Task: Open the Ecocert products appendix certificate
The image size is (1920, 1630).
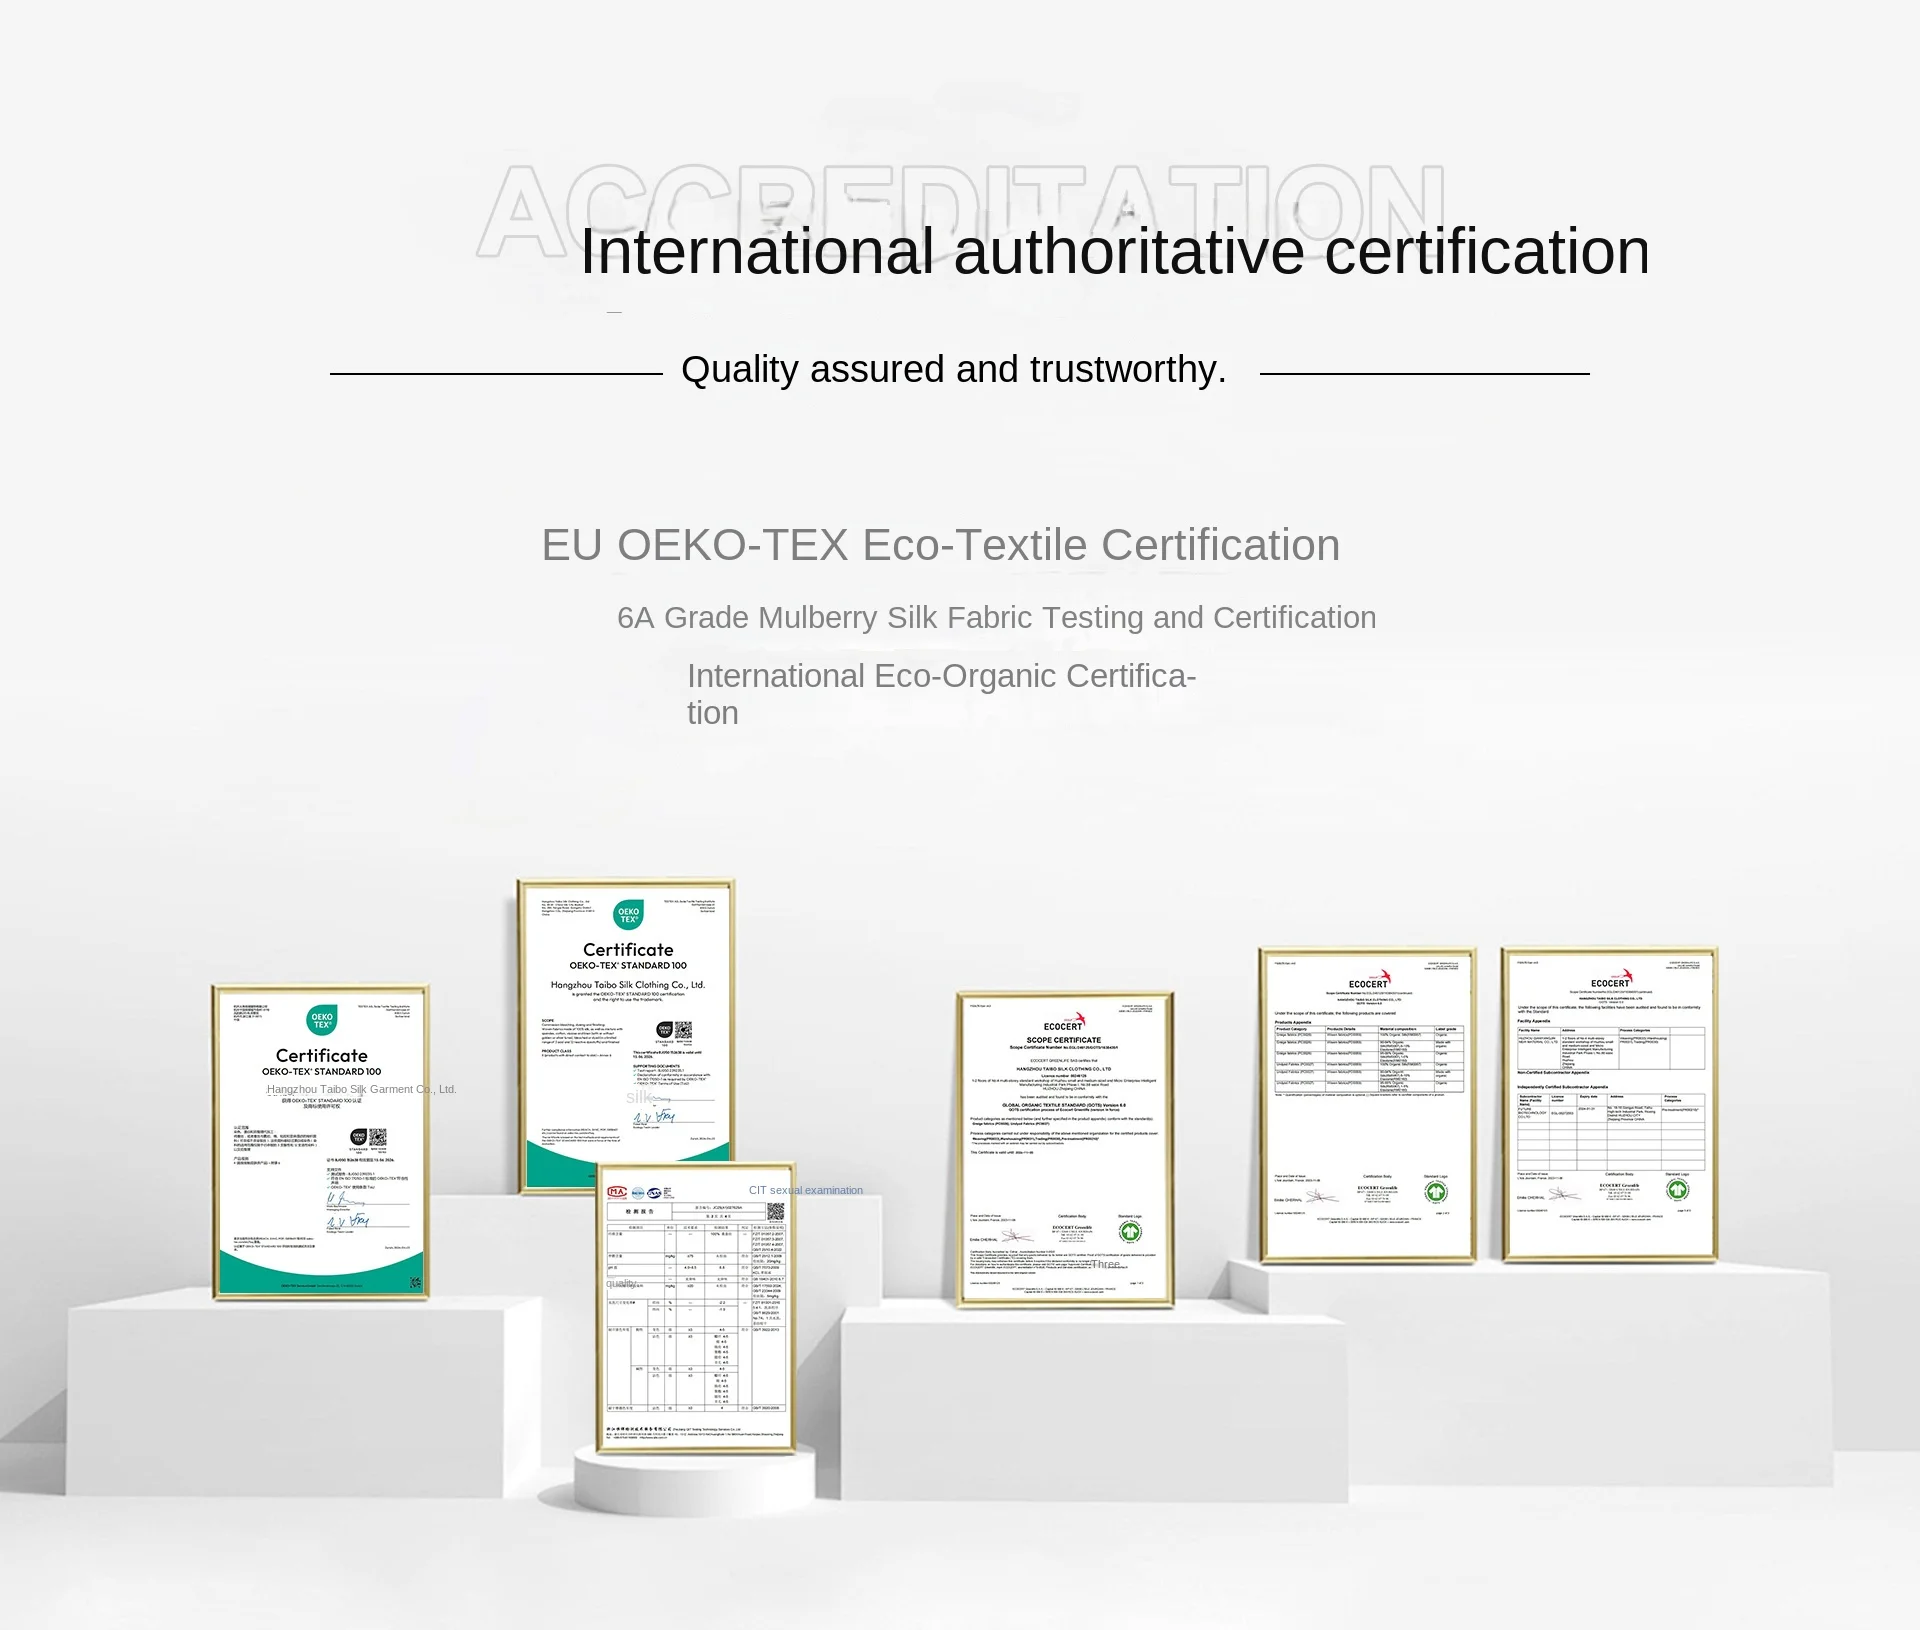Action: tap(1367, 1105)
